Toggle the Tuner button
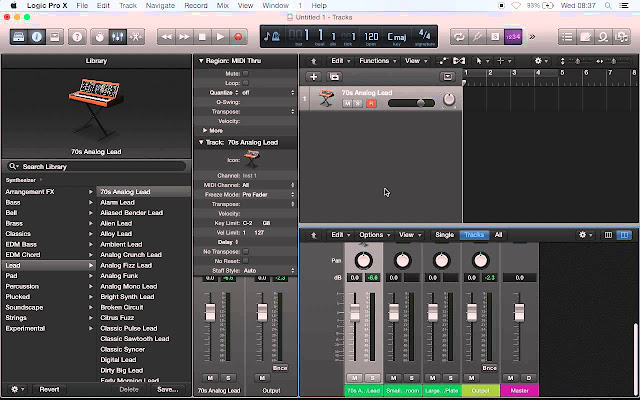This screenshot has width=640, height=400. point(477,37)
